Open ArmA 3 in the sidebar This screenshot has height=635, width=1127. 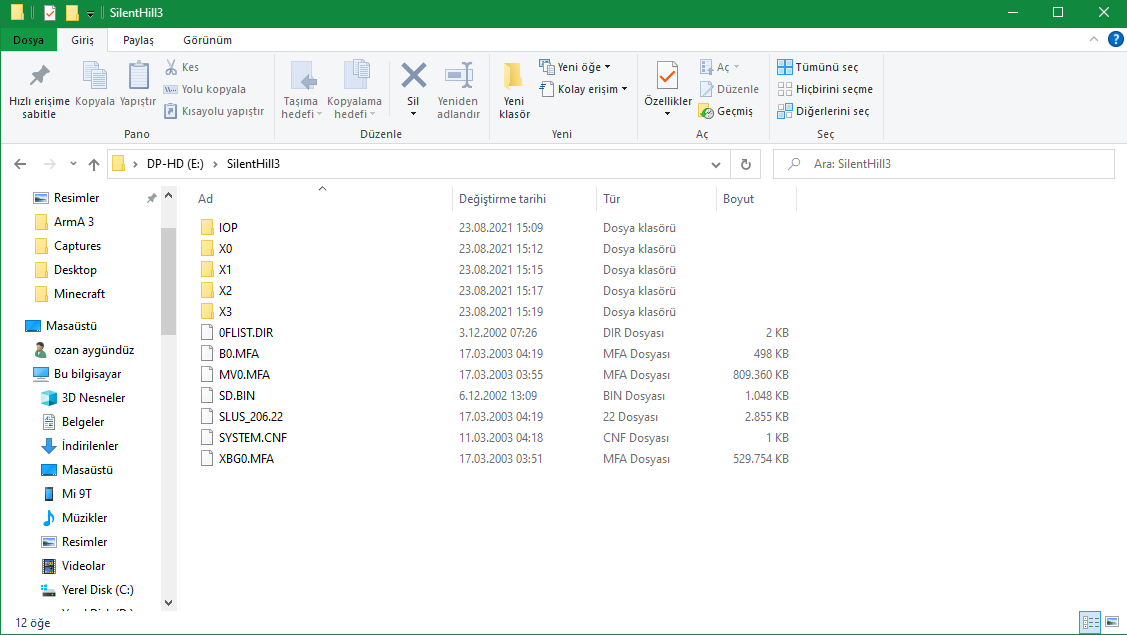73,221
